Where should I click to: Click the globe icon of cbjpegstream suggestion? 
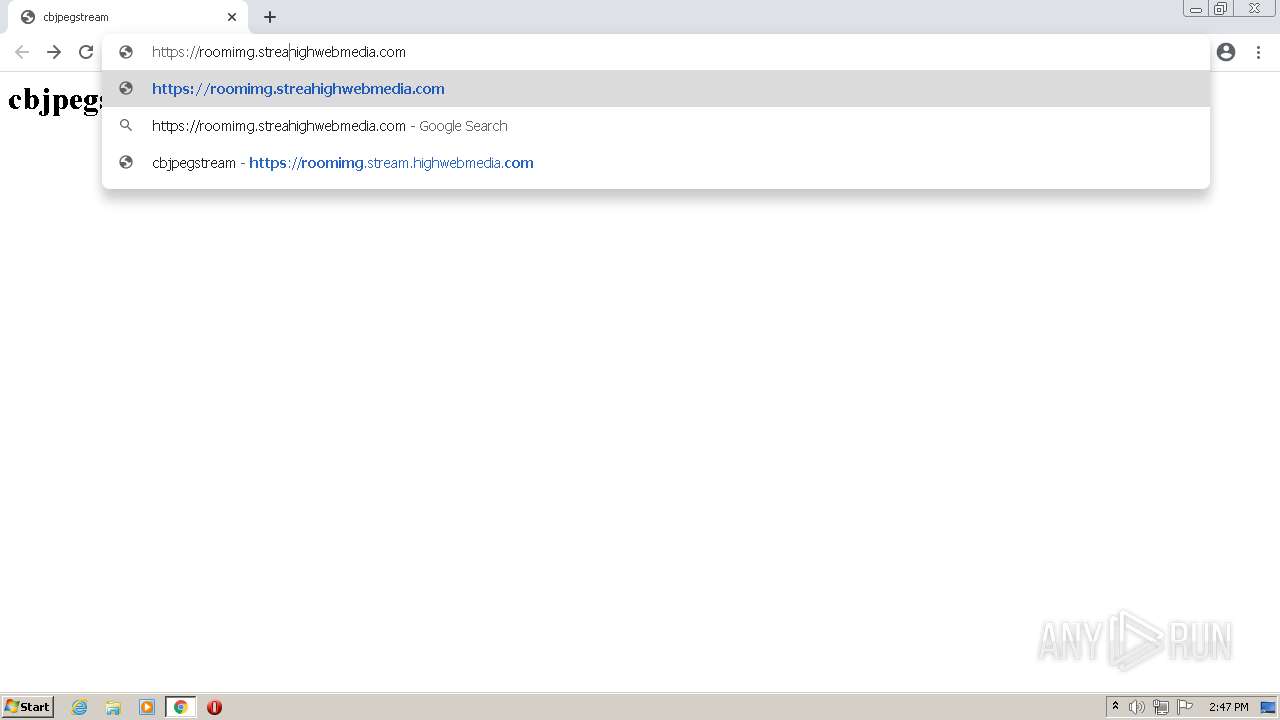[126, 163]
